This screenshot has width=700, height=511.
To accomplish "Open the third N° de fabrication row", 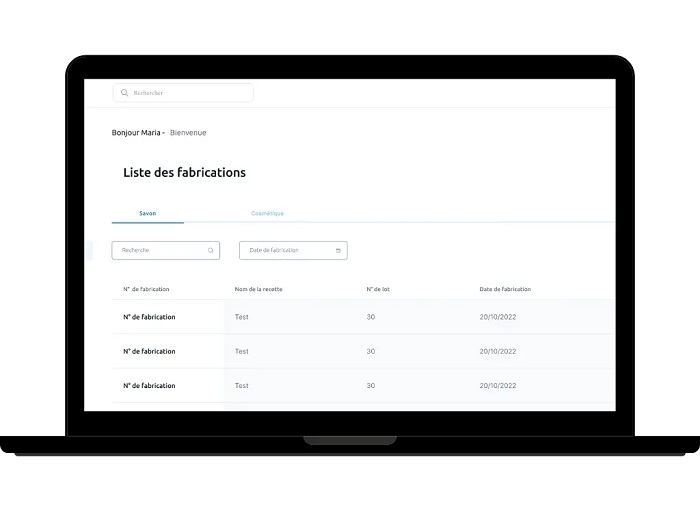I will pyautogui.click(x=149, y=385).
